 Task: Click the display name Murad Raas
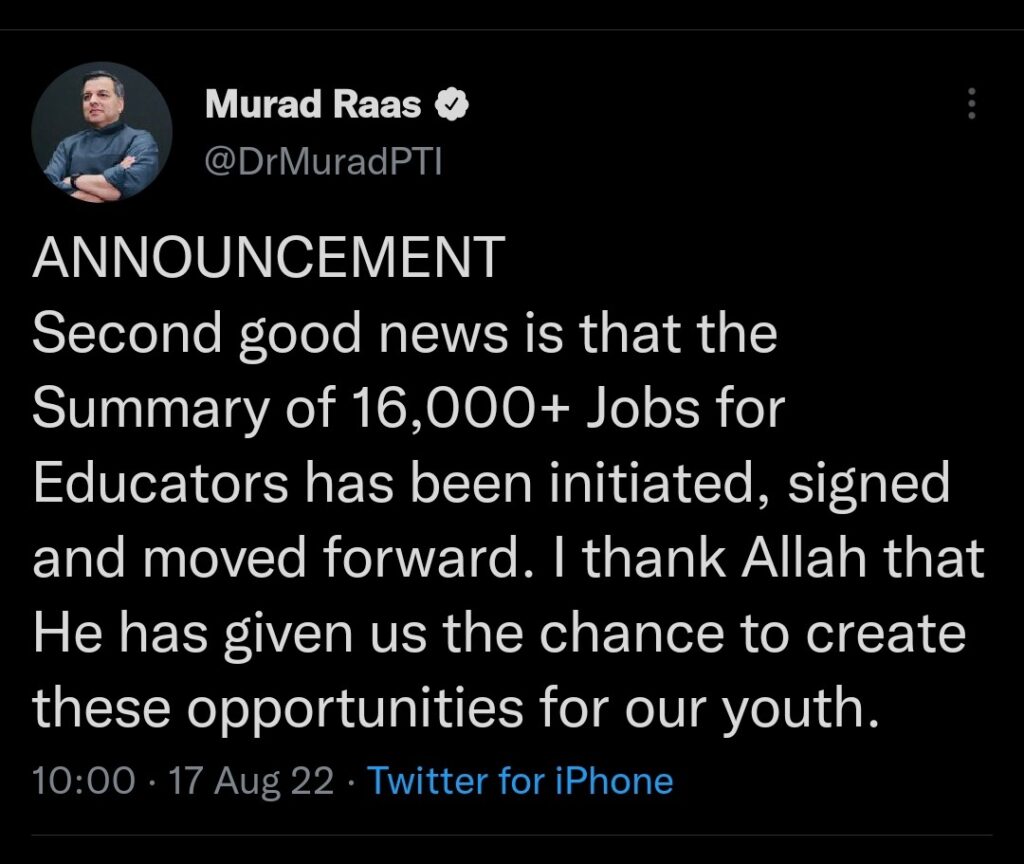pyautogui.click(x=313, y=104)
